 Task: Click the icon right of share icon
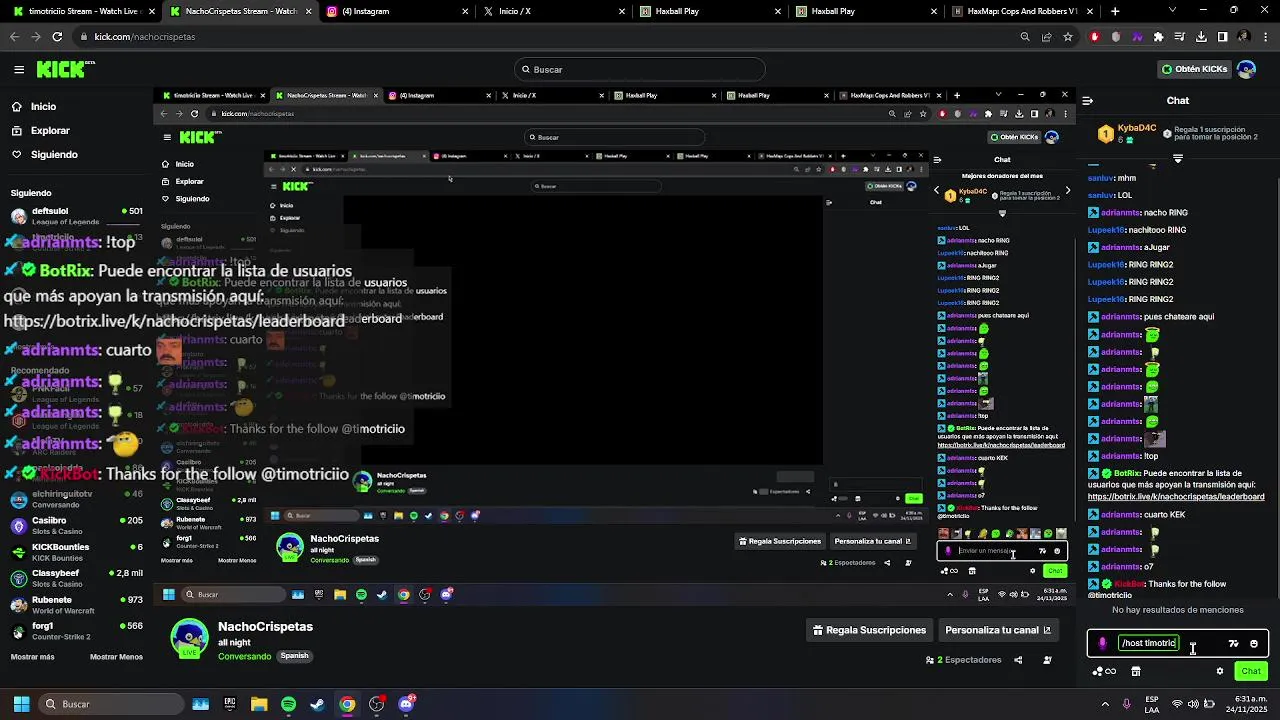coord(1047,660)
